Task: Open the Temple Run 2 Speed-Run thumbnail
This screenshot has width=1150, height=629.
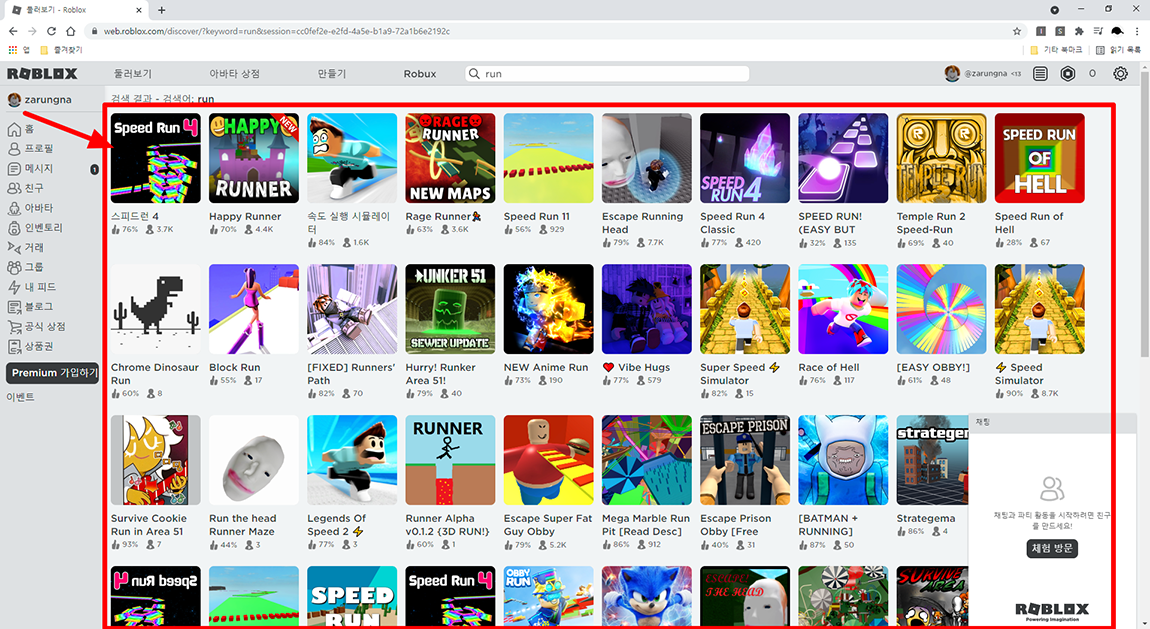Action: (x=942, y=158)
